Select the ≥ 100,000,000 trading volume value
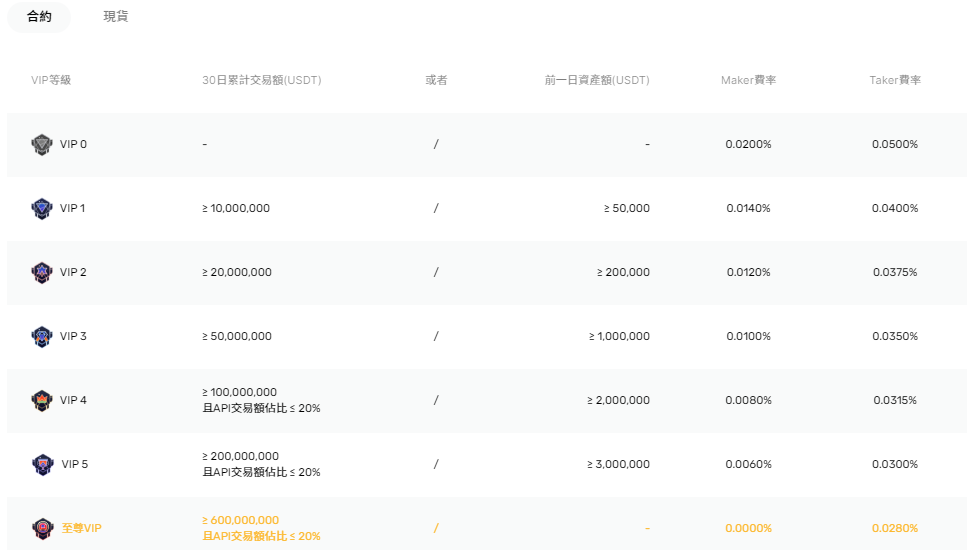 [239, 392]
